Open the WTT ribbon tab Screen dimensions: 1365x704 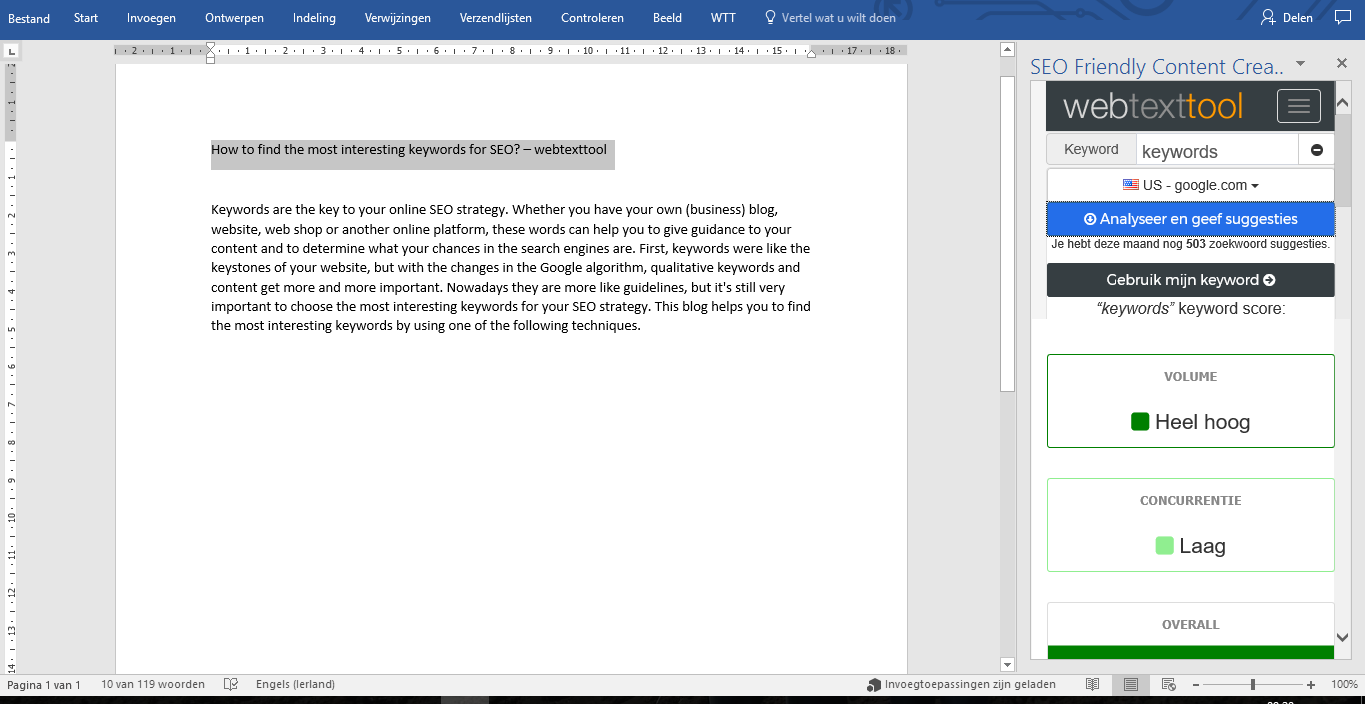point(723,18)
